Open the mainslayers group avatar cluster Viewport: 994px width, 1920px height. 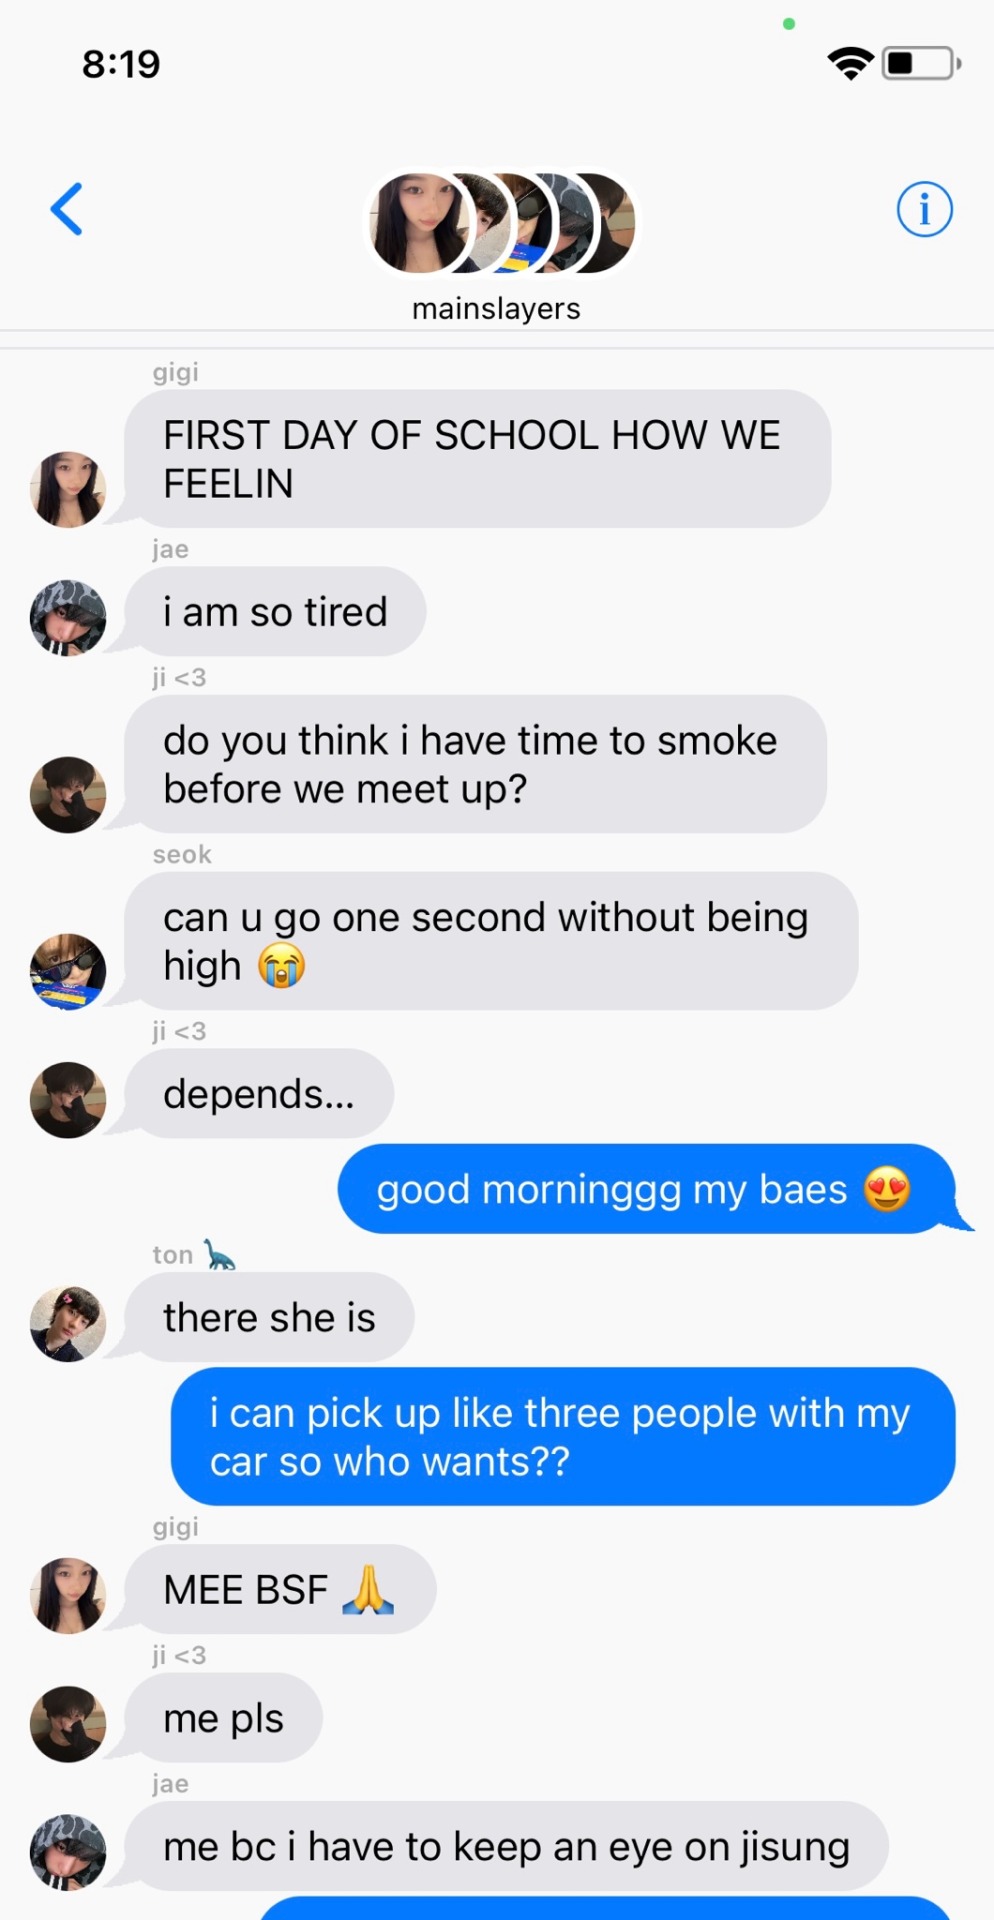pos(501,222)
